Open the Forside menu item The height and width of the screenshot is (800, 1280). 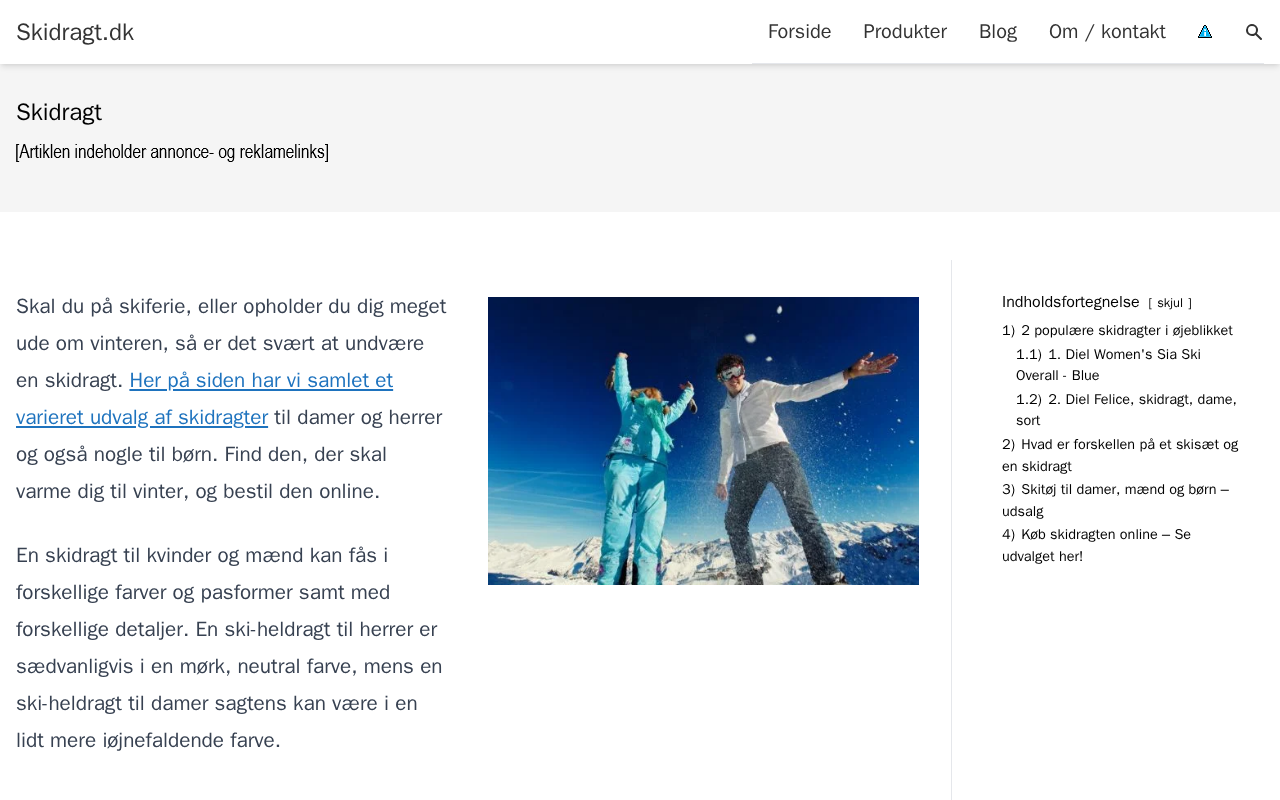pyautogui.click(x=799, y=32)
